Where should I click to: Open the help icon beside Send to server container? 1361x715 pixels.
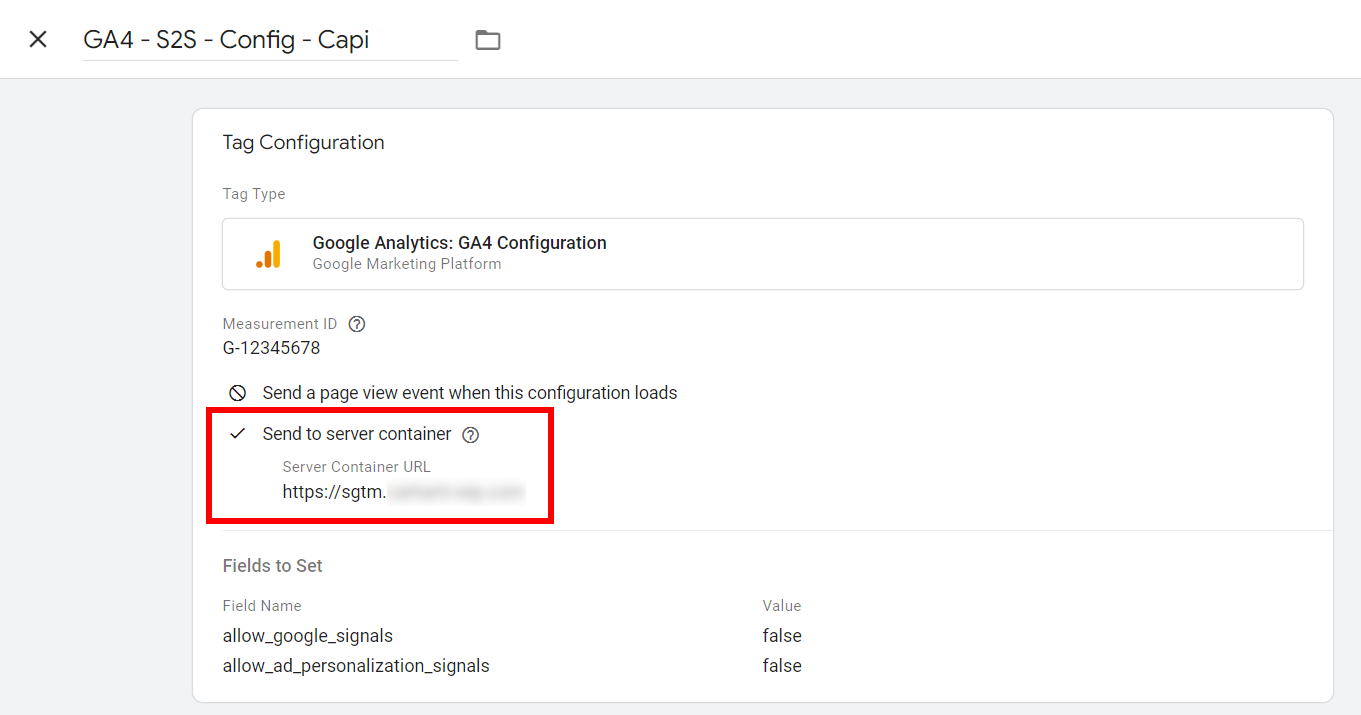pyautogui.click(x=471, y=435)
